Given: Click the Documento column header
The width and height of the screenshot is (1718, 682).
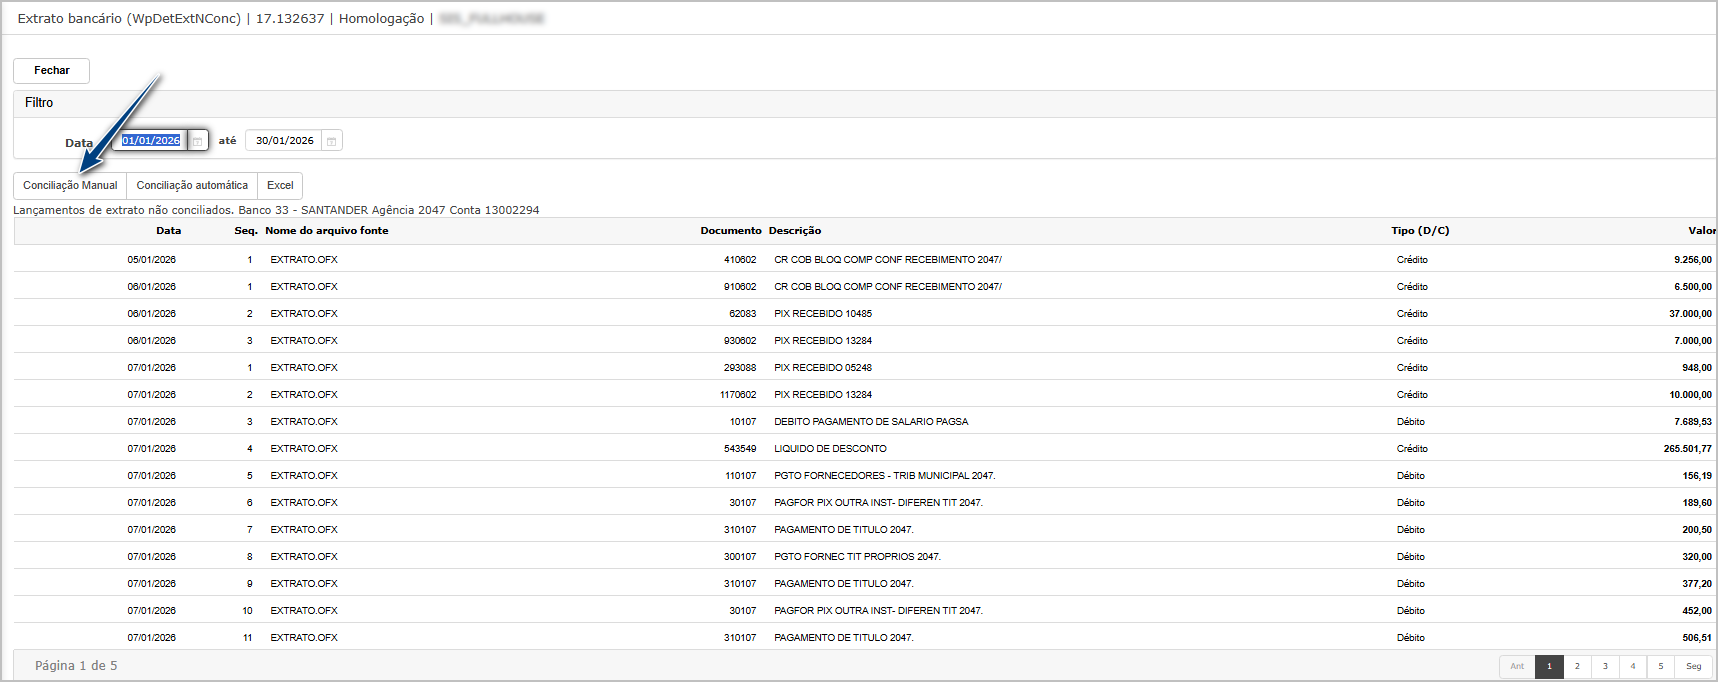Looking at the screenshot, I should coord(730,231).
